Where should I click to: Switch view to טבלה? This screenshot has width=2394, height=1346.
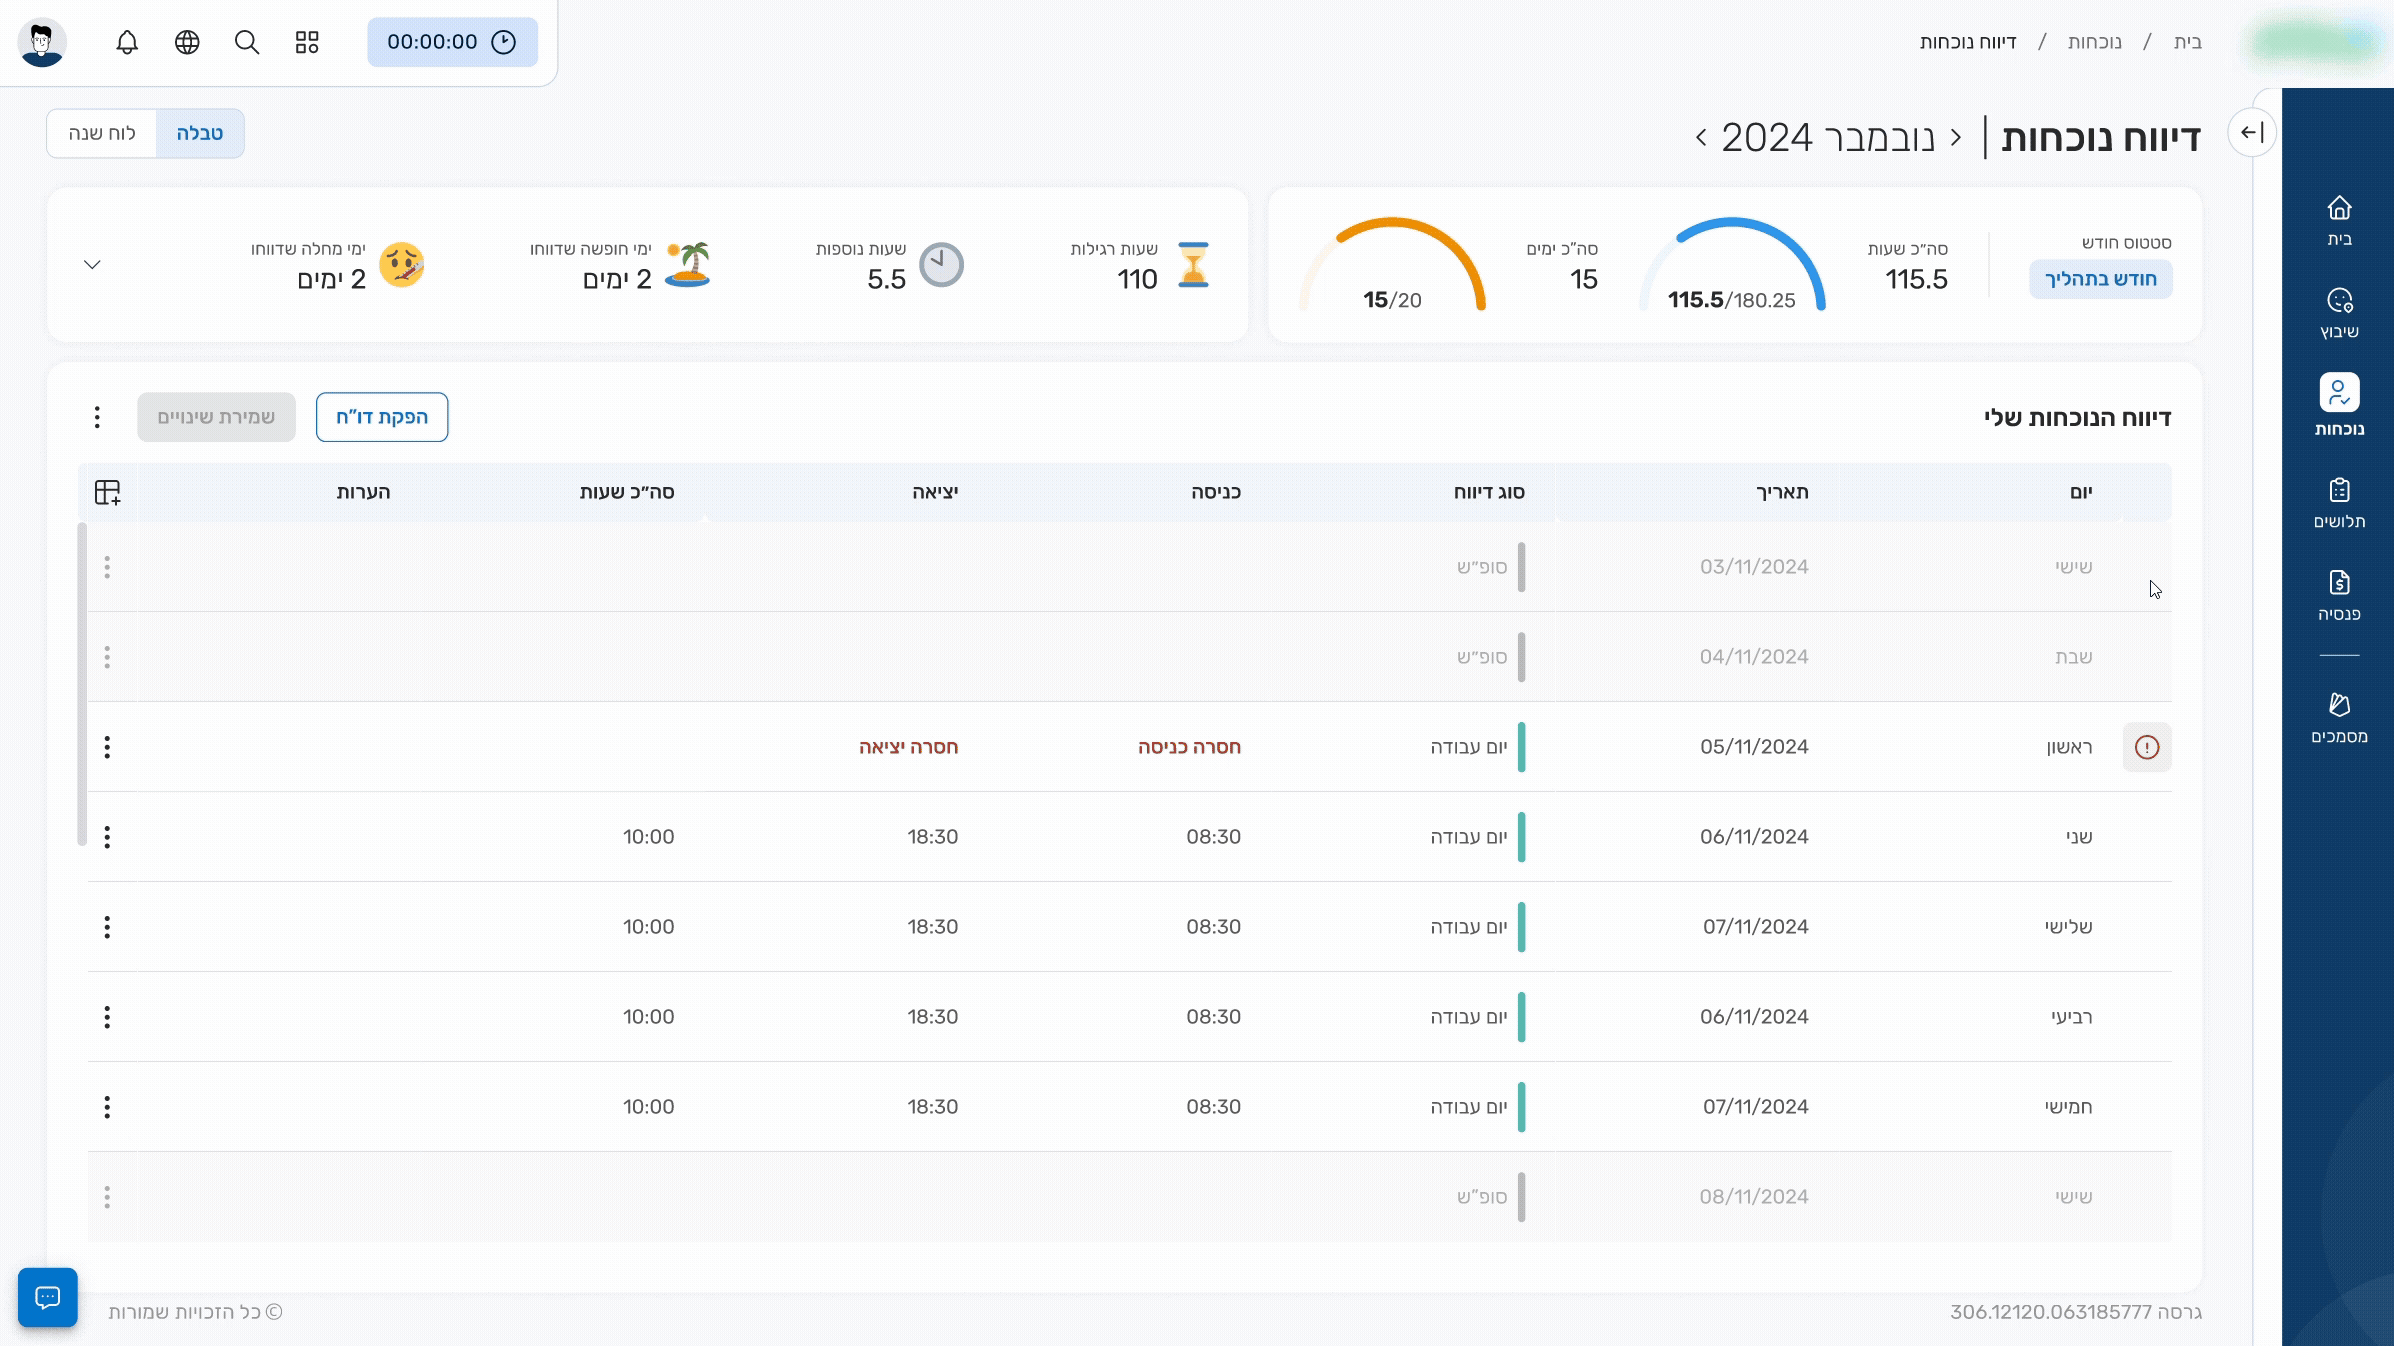tap(199, 133)
